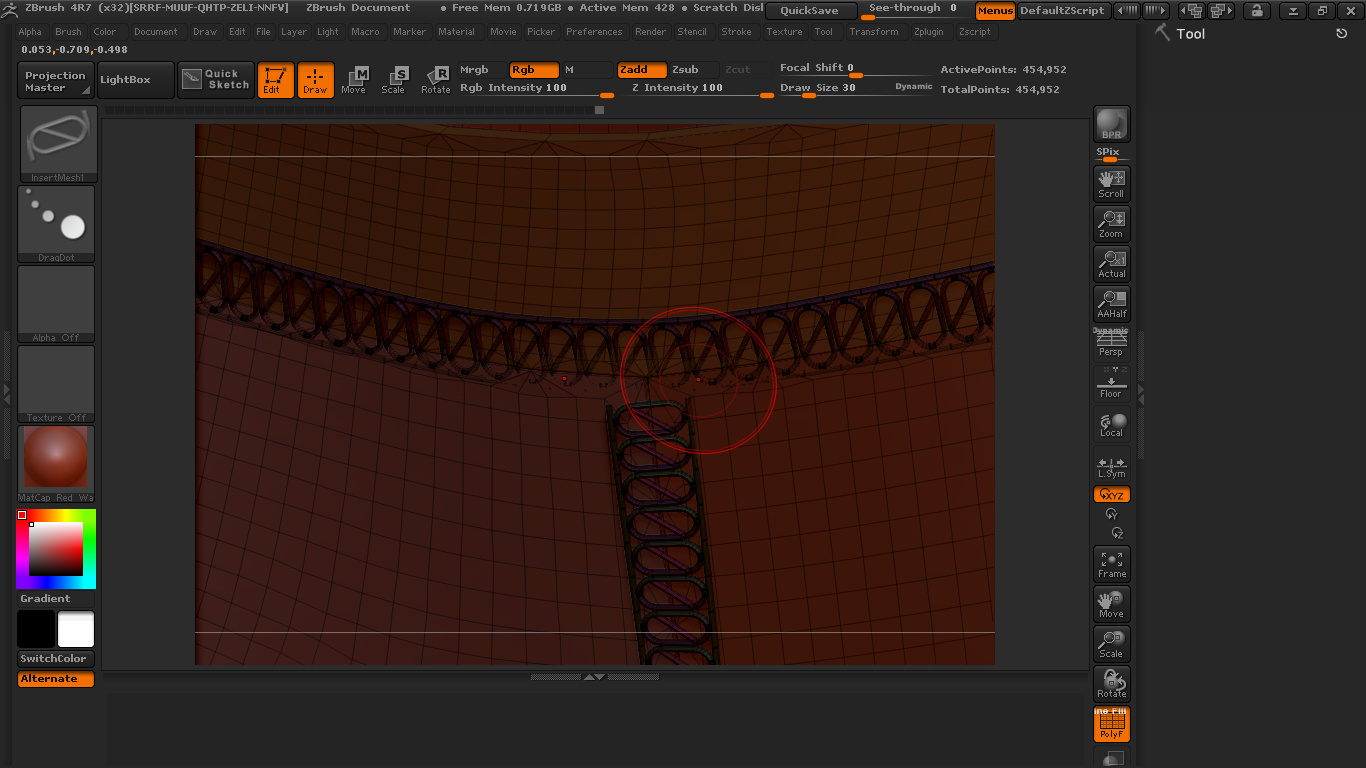Select the Zoom canvas tool
This screenshot has width=1366, height=768.
1111,224
